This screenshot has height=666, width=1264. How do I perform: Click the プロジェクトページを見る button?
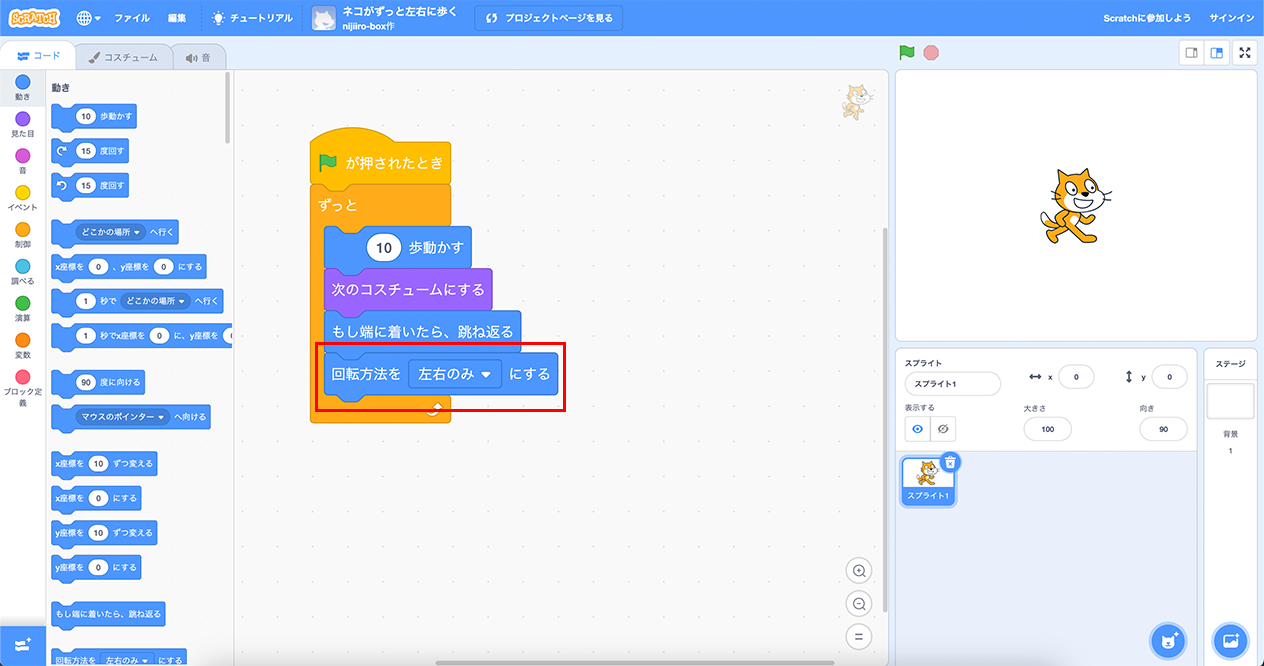pos(548,18)
